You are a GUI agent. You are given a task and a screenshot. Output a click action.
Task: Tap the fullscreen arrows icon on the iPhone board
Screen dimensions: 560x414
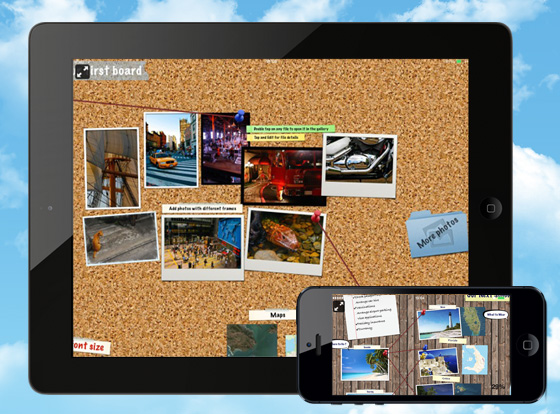tap(339, 306)
